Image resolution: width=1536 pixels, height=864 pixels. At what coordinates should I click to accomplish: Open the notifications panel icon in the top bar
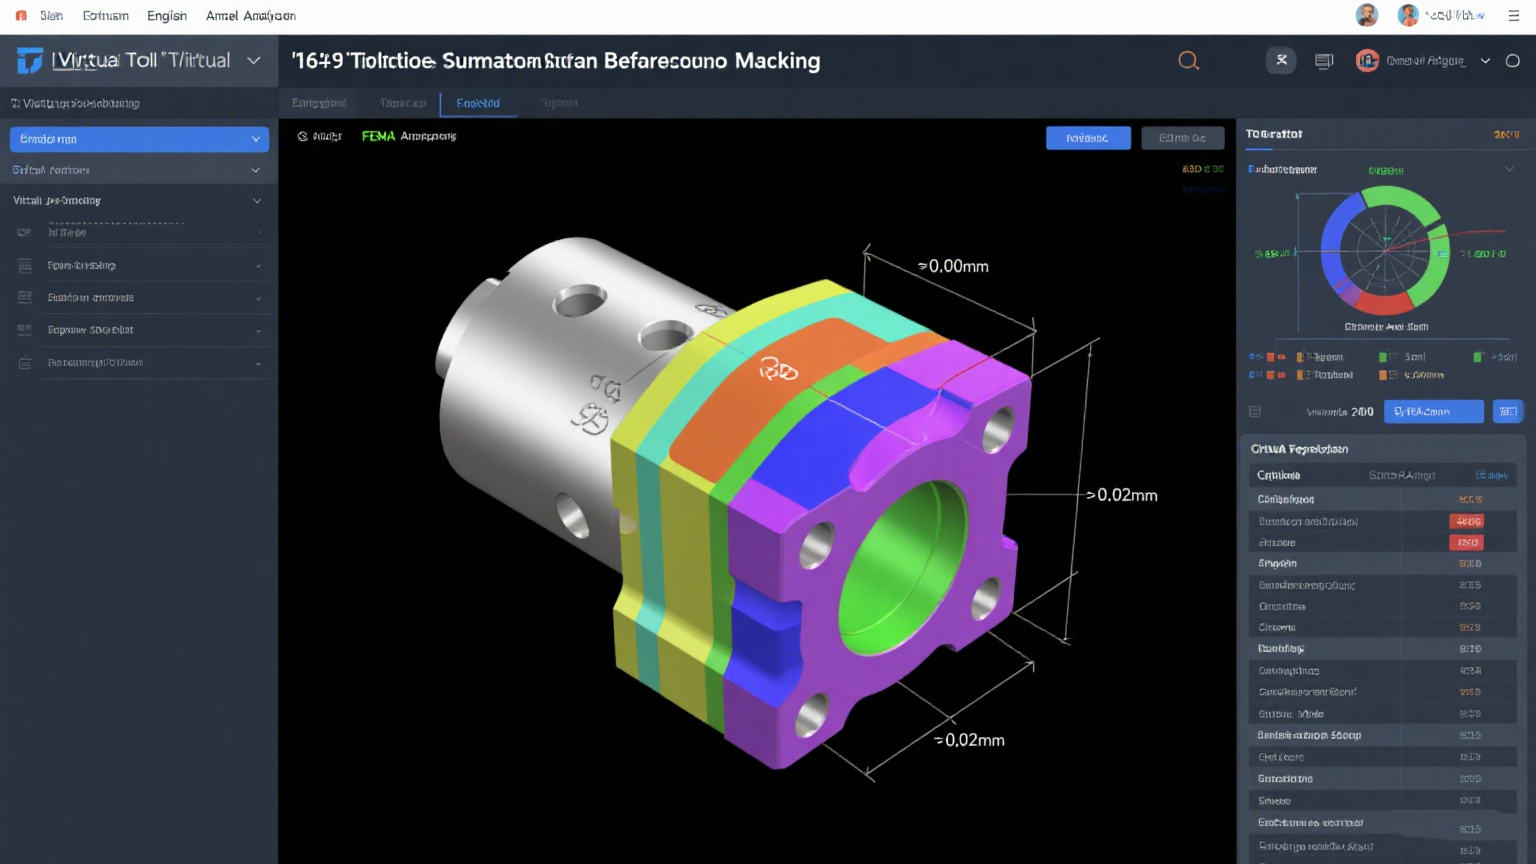coord(1323,60)
